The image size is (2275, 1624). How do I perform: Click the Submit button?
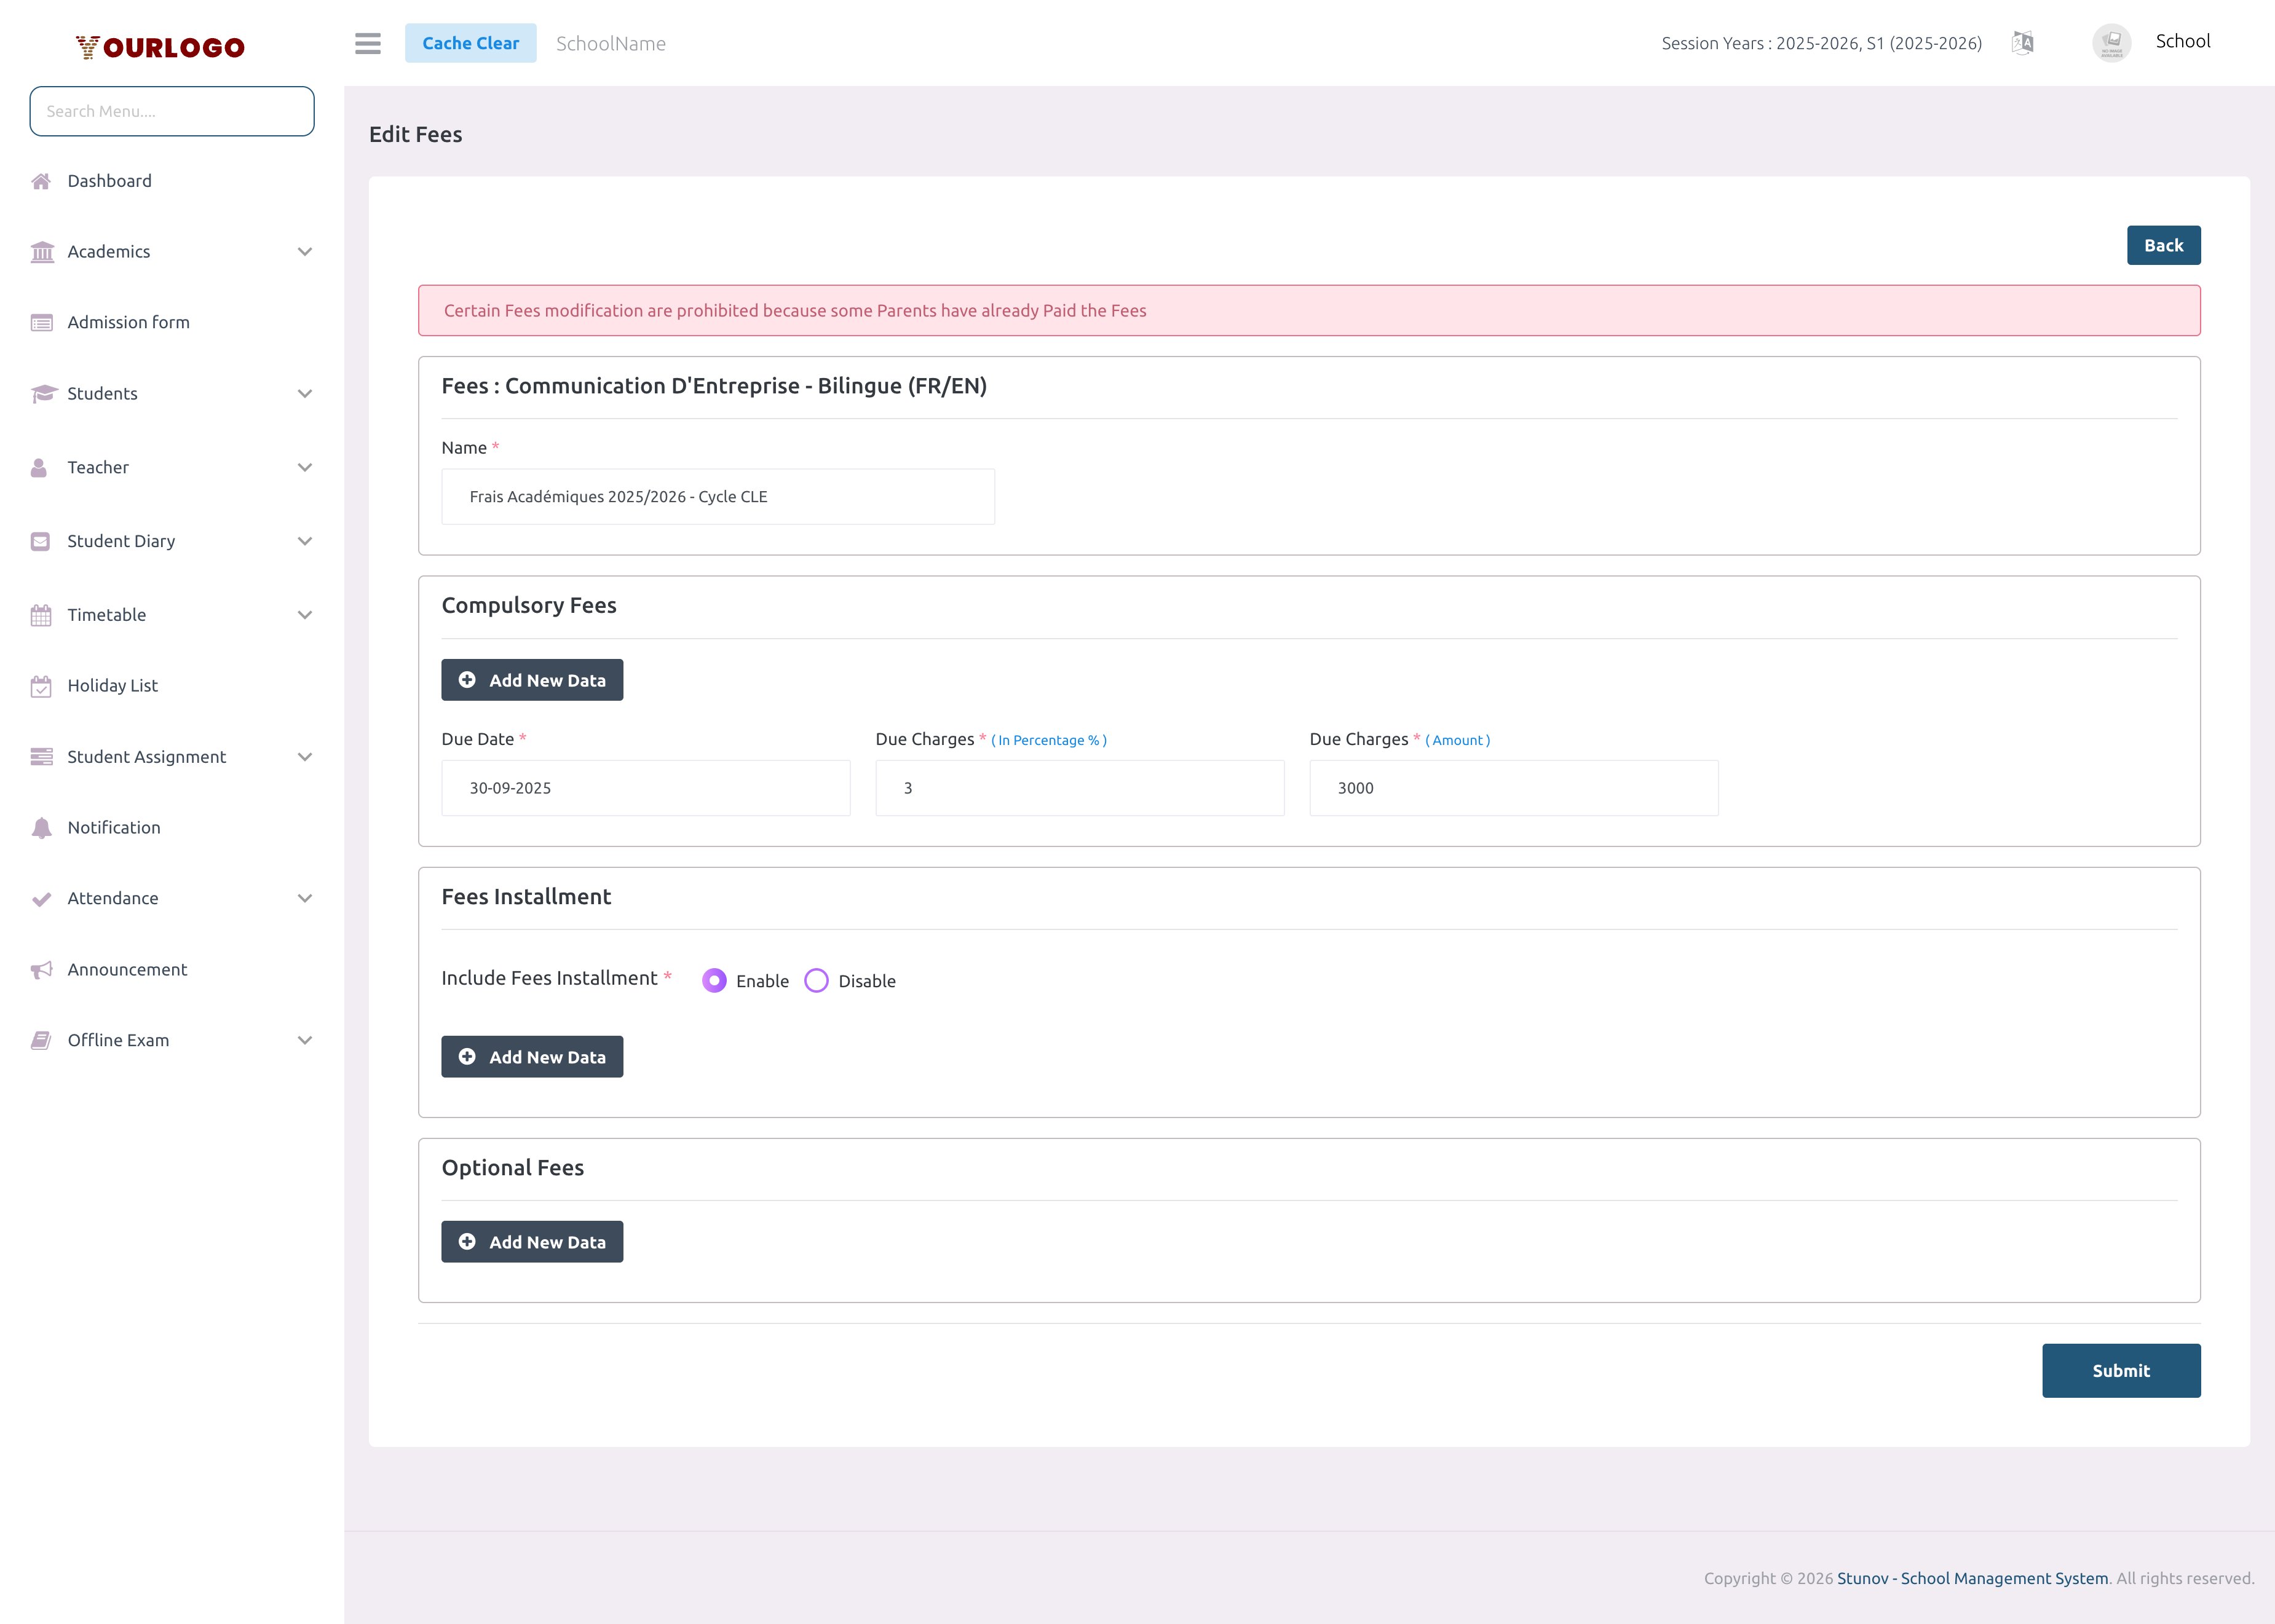point(2121,1370)
